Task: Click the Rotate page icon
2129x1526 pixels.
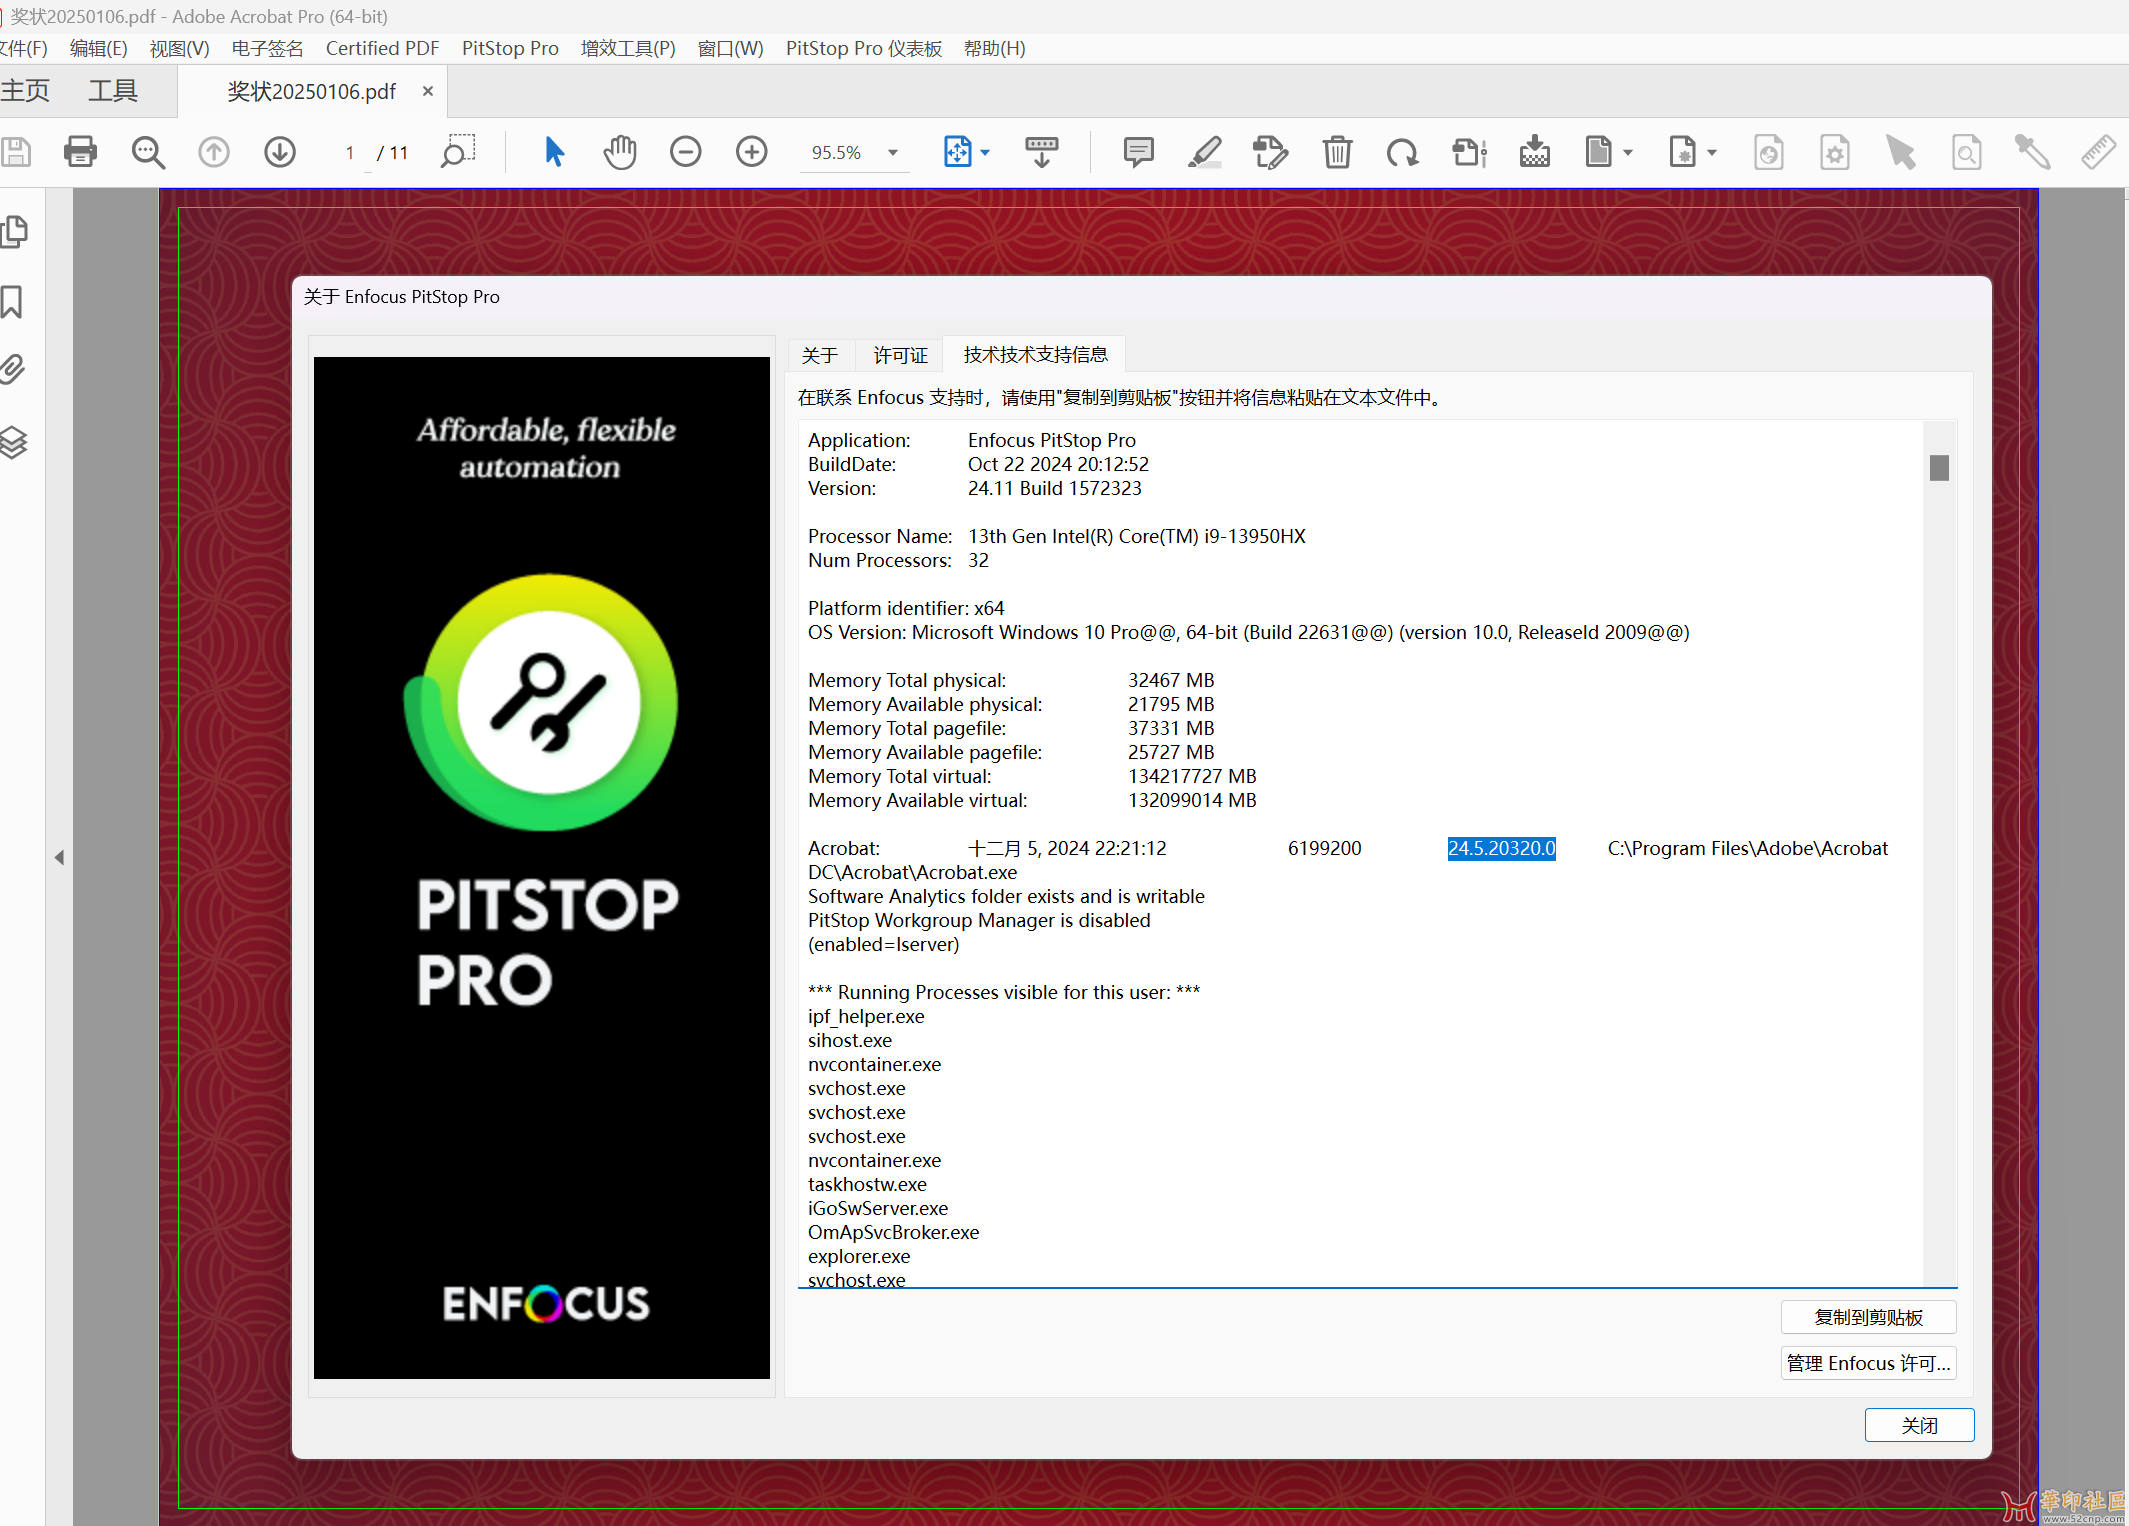Action: (1402, 152)
